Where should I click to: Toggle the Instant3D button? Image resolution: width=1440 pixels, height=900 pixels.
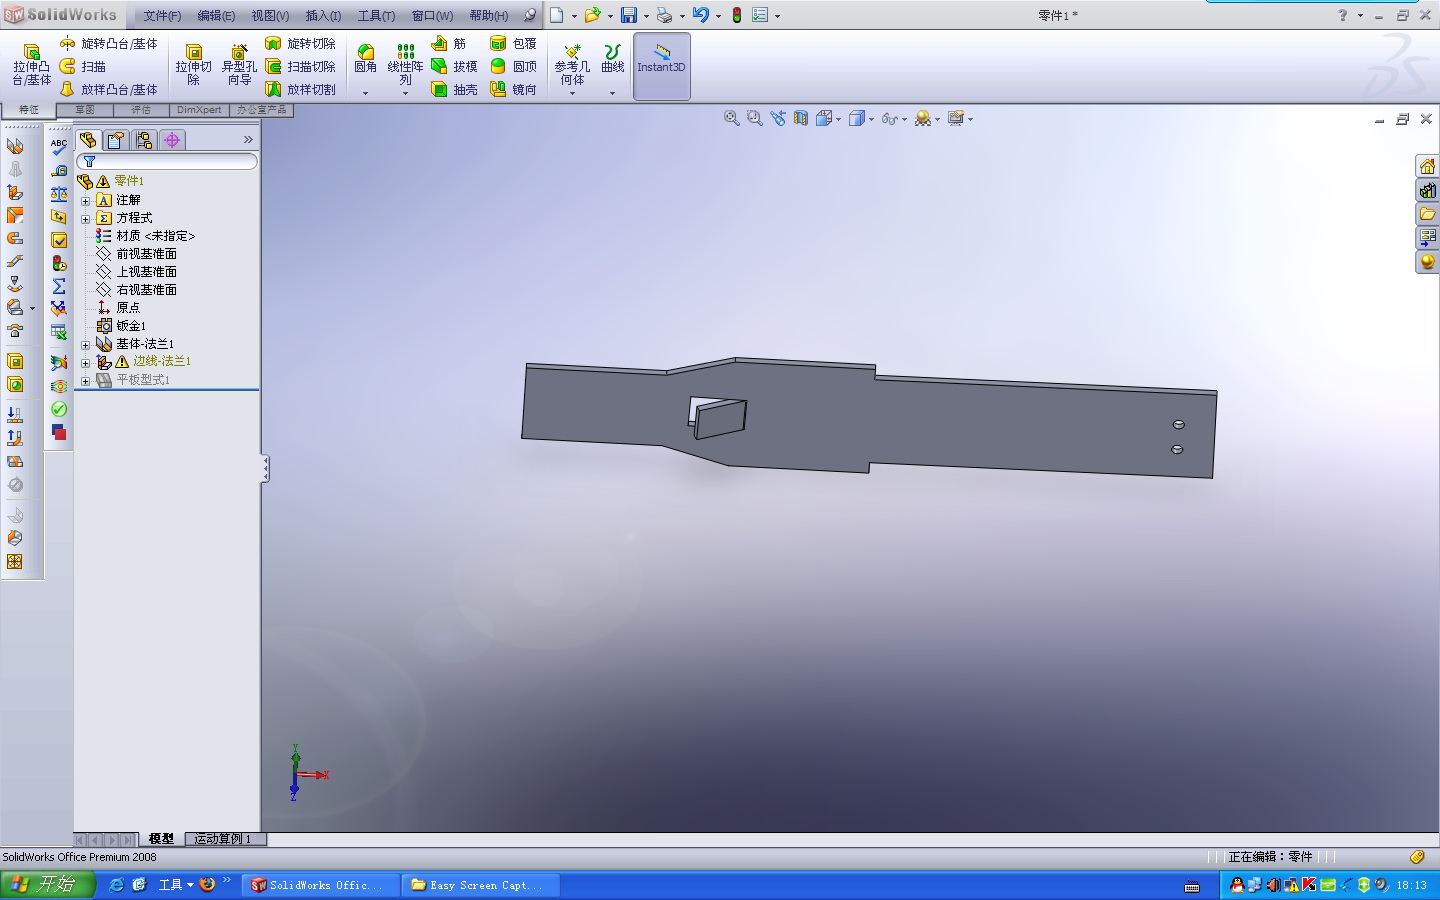point(661,66)
